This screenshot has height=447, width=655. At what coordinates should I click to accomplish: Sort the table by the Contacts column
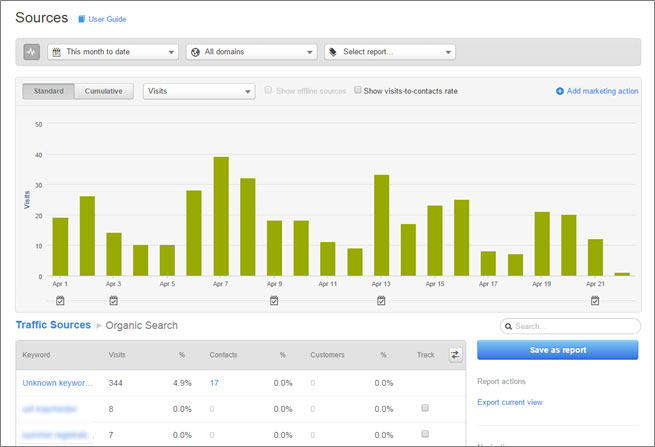pyautogui.click(x=223, y=355)
